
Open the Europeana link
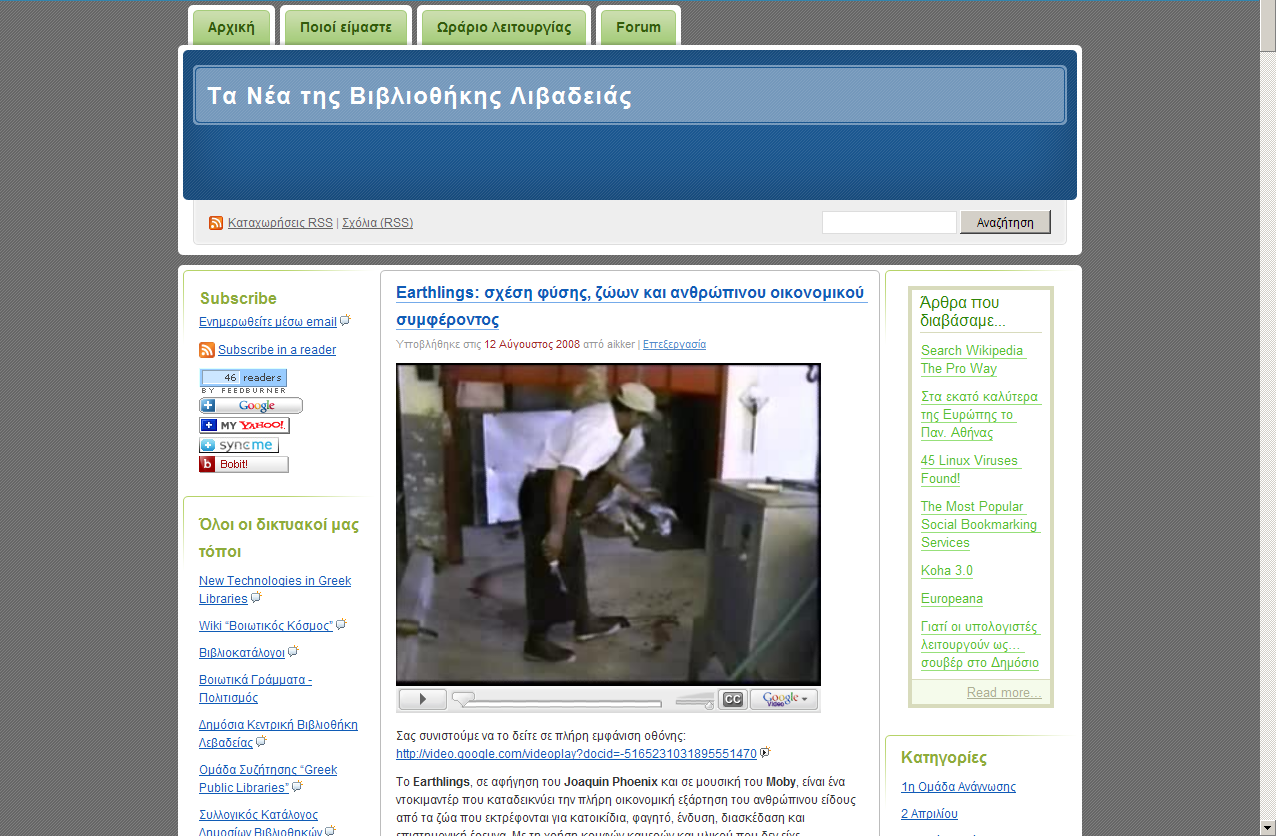point(952,599)
